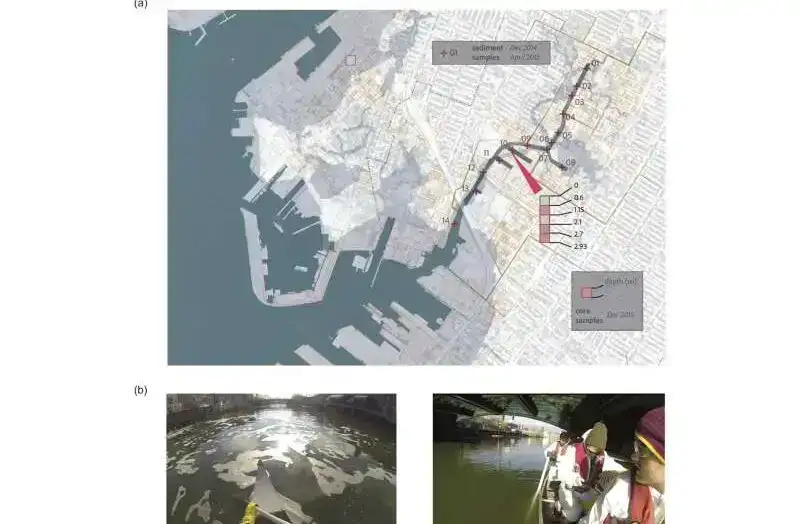Click the sediment samples legend box
Screen dimensions: 800x524
click(491, 53)
